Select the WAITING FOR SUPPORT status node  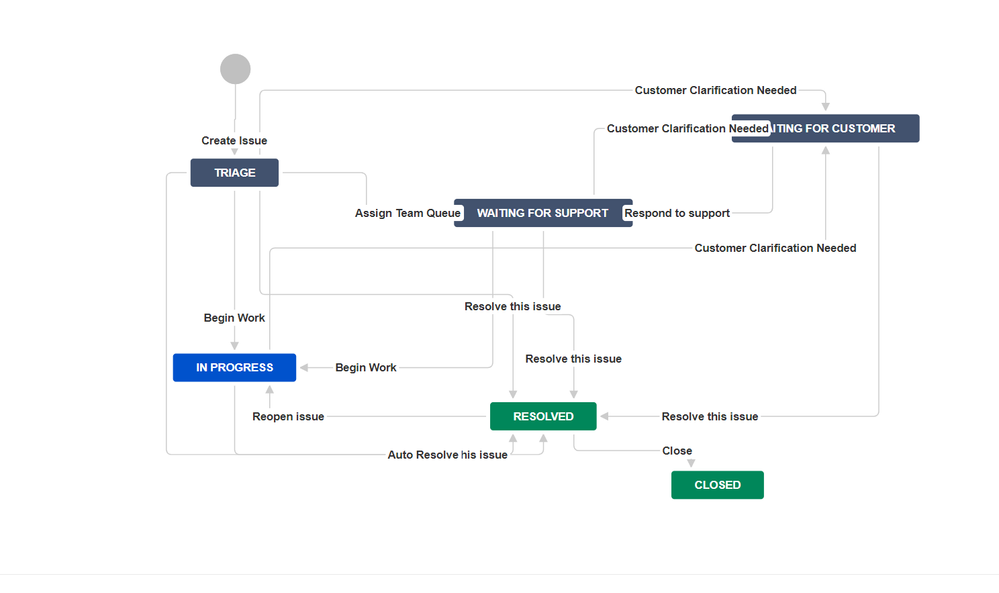(x=543, y=213)
